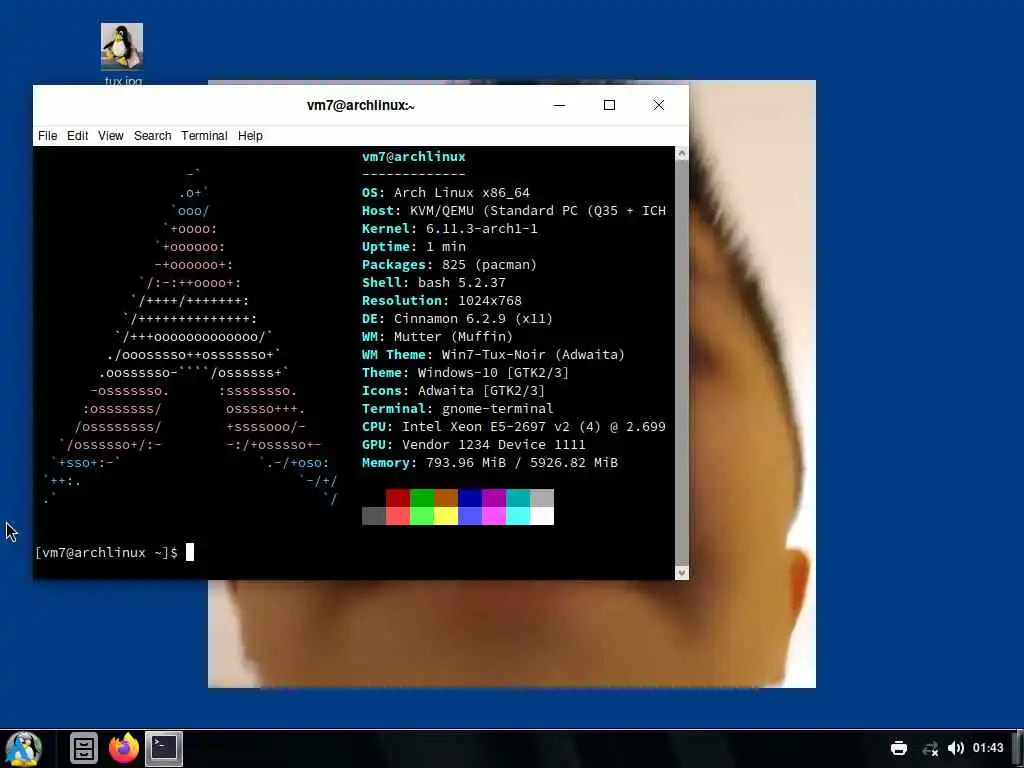Screen dimensions: 1024x768
Task: Open the View menu
Action: pyautogui.click(x=110, y=136)
